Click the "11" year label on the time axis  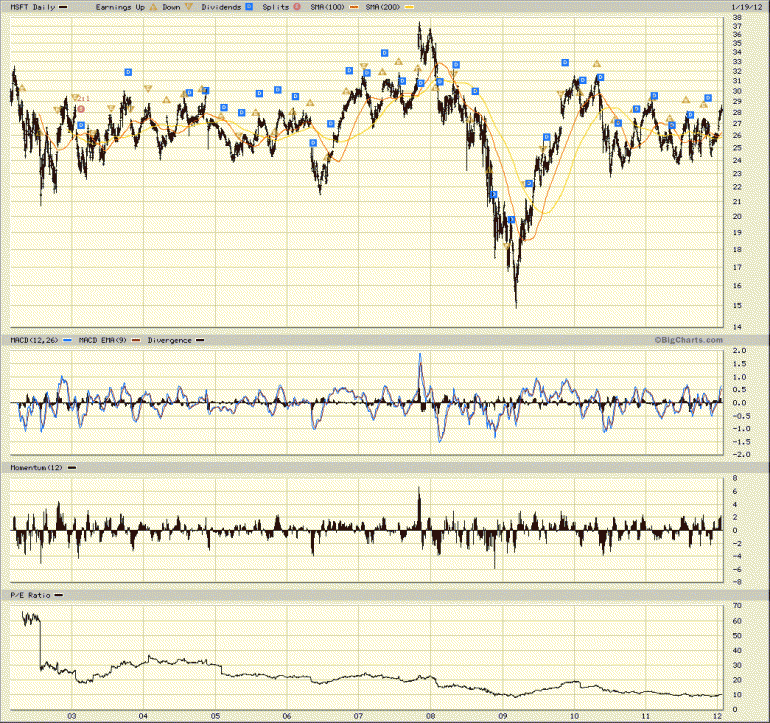point(646,716)
